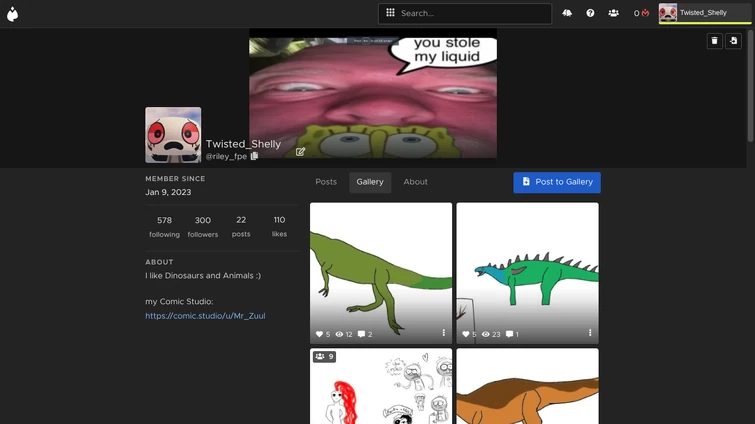Image resolution: width=755 pixels, height=424 pixels.
Task: View the 300 followers list
Action: click(203, 227)
